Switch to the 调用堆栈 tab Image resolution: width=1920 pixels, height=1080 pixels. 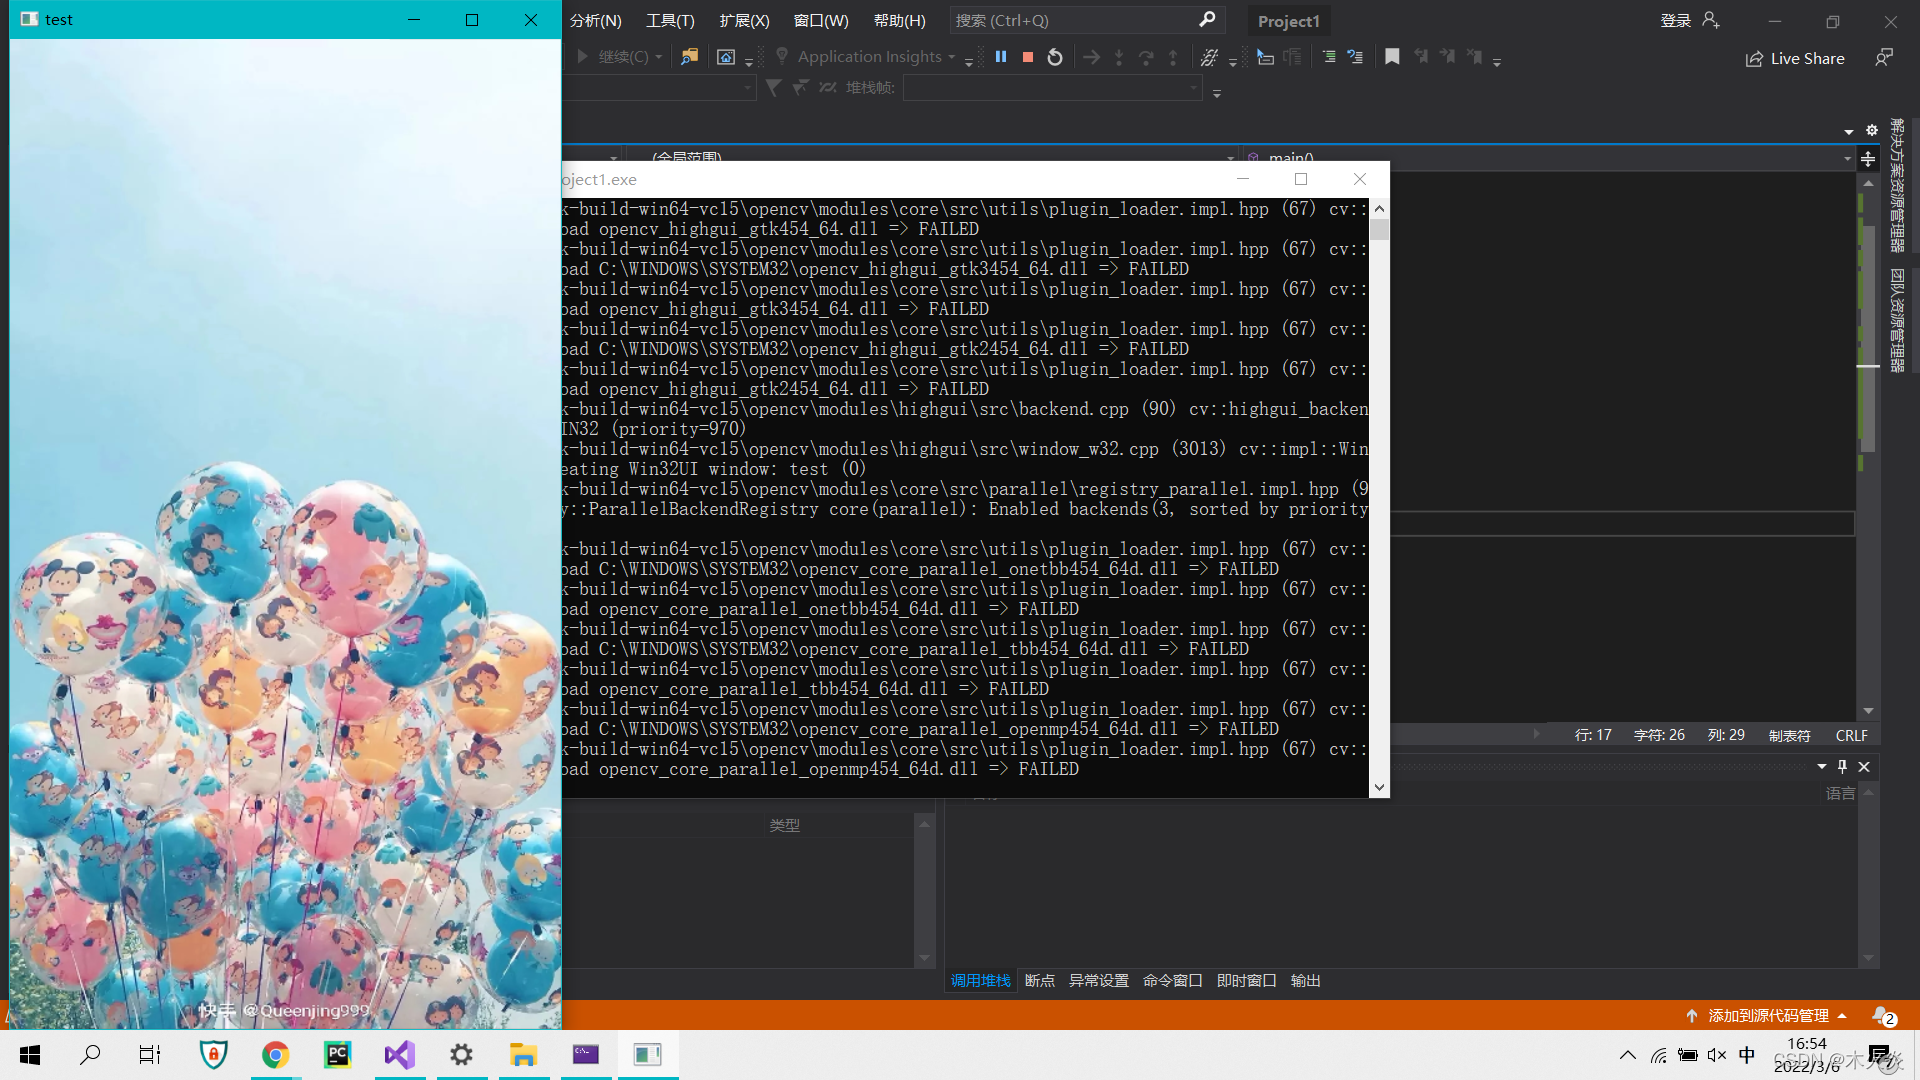pyautogui.click(x=980, y=980)
